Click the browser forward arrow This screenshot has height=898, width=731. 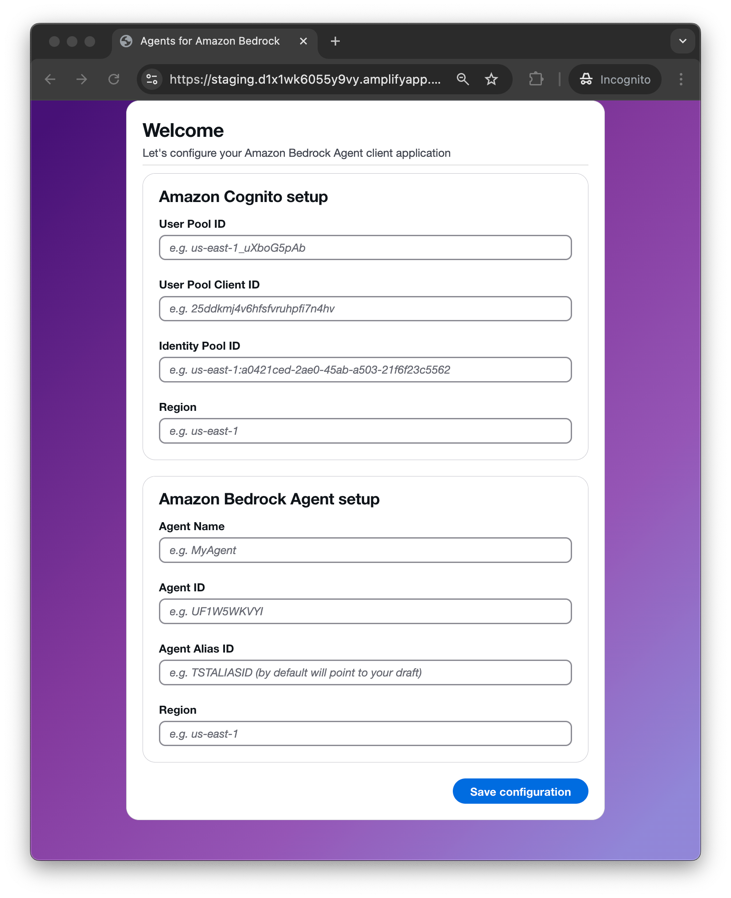pos(82,79)
